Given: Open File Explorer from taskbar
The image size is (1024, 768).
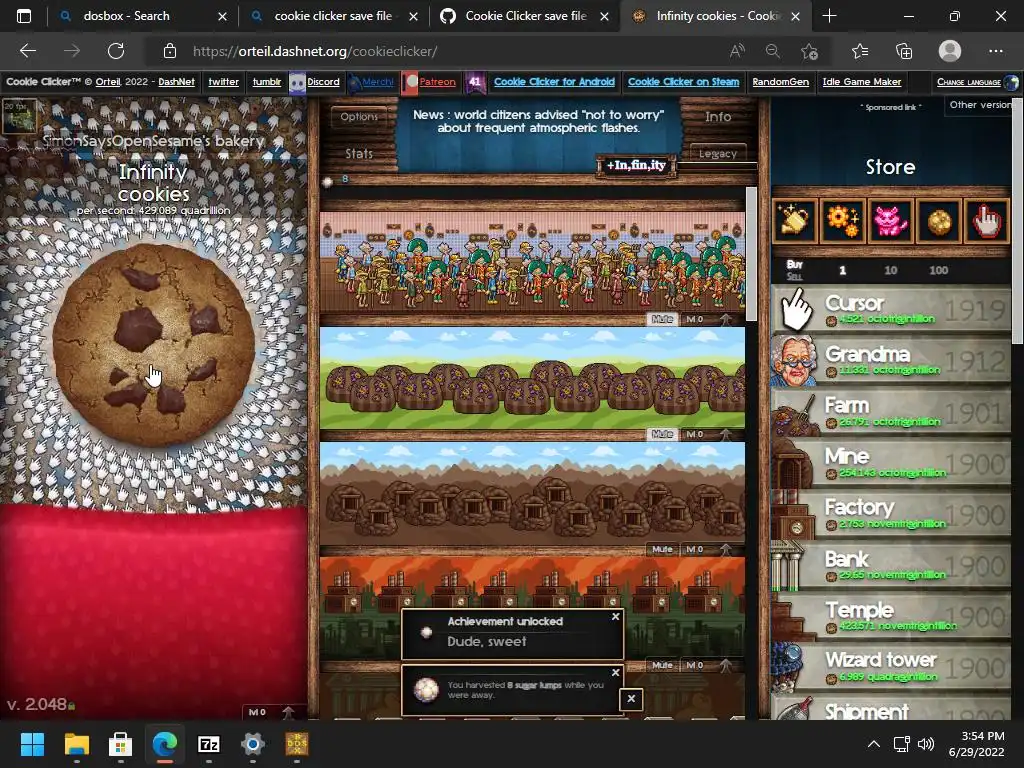Looking at the screenshot, I should (x=76, y=744).
